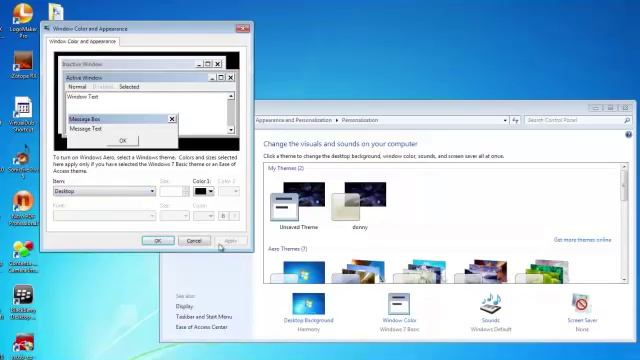Select the donny theme thumbnail
The image size is (640, 360).
click(359, 202)
